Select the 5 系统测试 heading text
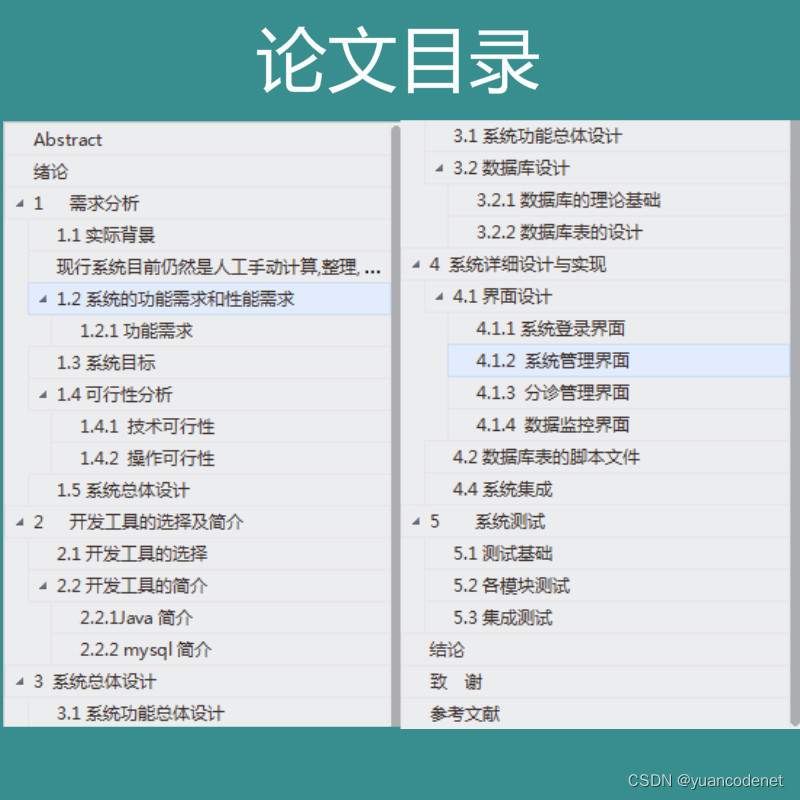 coord(487,521)
